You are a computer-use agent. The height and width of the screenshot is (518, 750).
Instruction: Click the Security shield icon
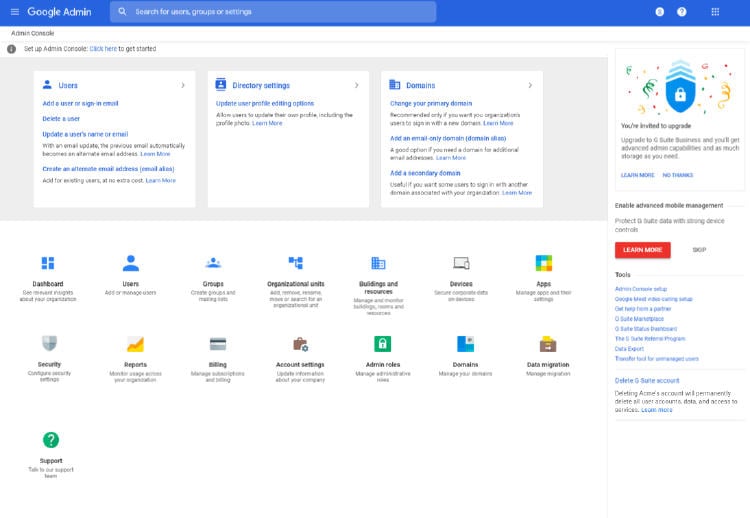49,344
